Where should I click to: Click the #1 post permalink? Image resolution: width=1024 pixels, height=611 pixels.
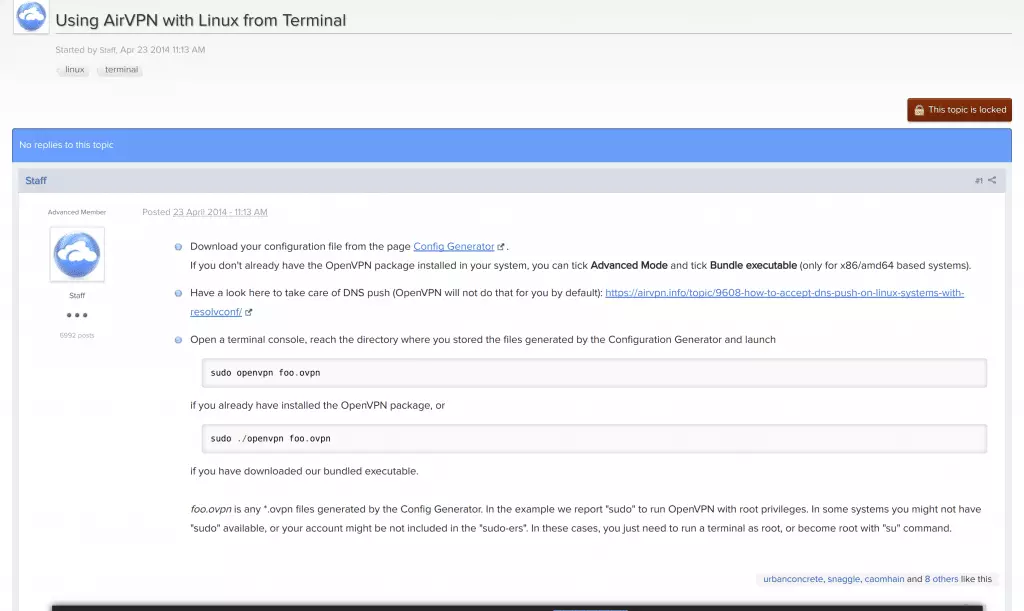pos(978,180)
